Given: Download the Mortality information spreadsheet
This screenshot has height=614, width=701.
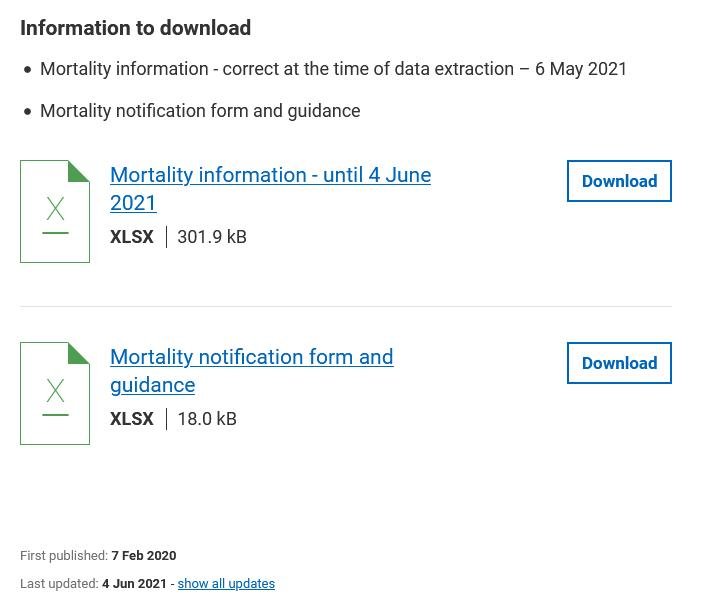Looking at the screenshot, I should [x=619, y=181].
